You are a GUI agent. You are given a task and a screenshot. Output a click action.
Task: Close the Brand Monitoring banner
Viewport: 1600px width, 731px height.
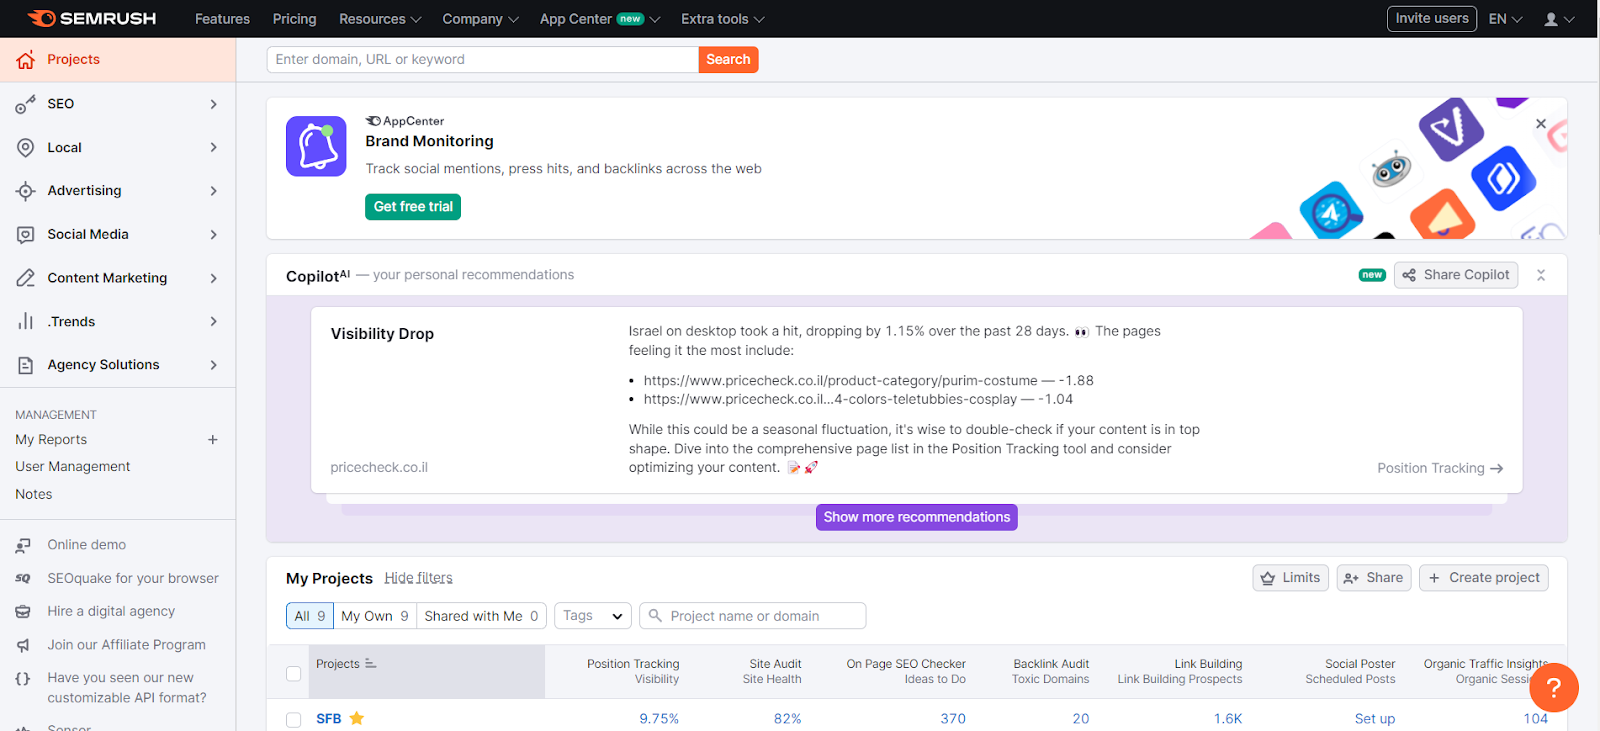tap(1541, 124)
